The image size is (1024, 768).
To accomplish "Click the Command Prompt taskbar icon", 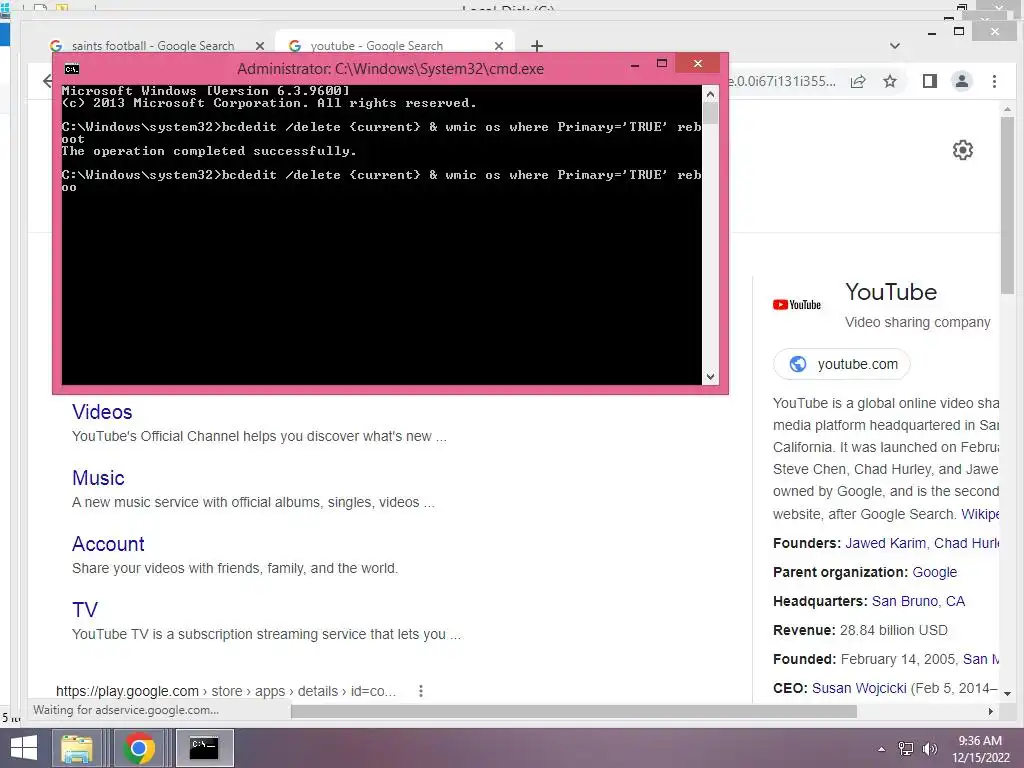I will [204, 748].
